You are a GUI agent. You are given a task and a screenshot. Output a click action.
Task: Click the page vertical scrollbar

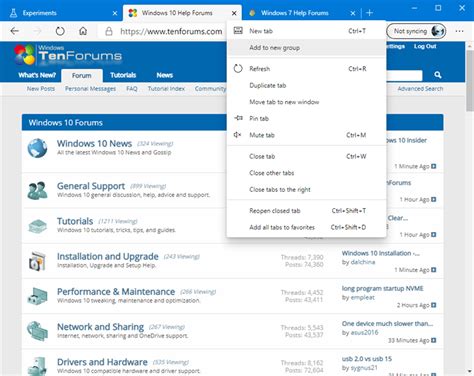tap(470, 81)
